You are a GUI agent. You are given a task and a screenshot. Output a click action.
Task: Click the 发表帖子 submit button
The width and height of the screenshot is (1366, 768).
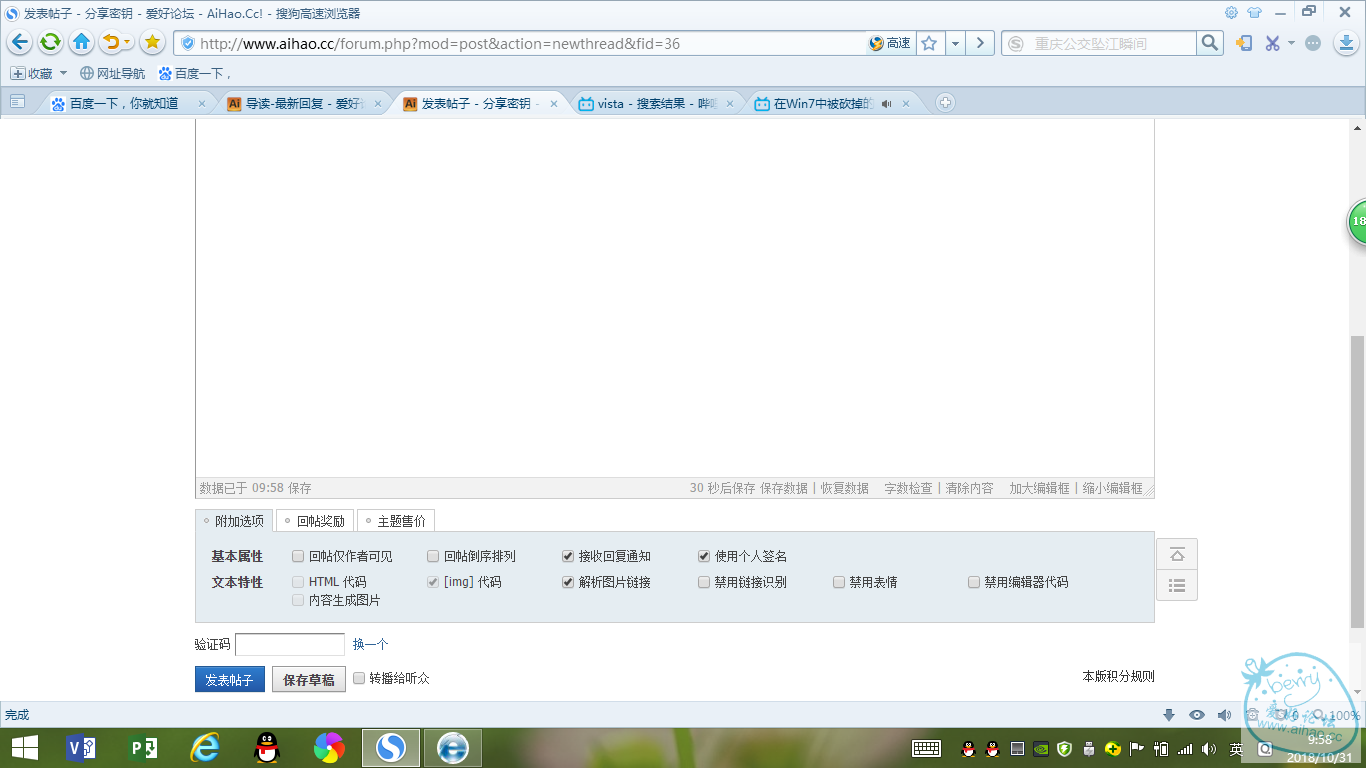[x=230, y=678]
